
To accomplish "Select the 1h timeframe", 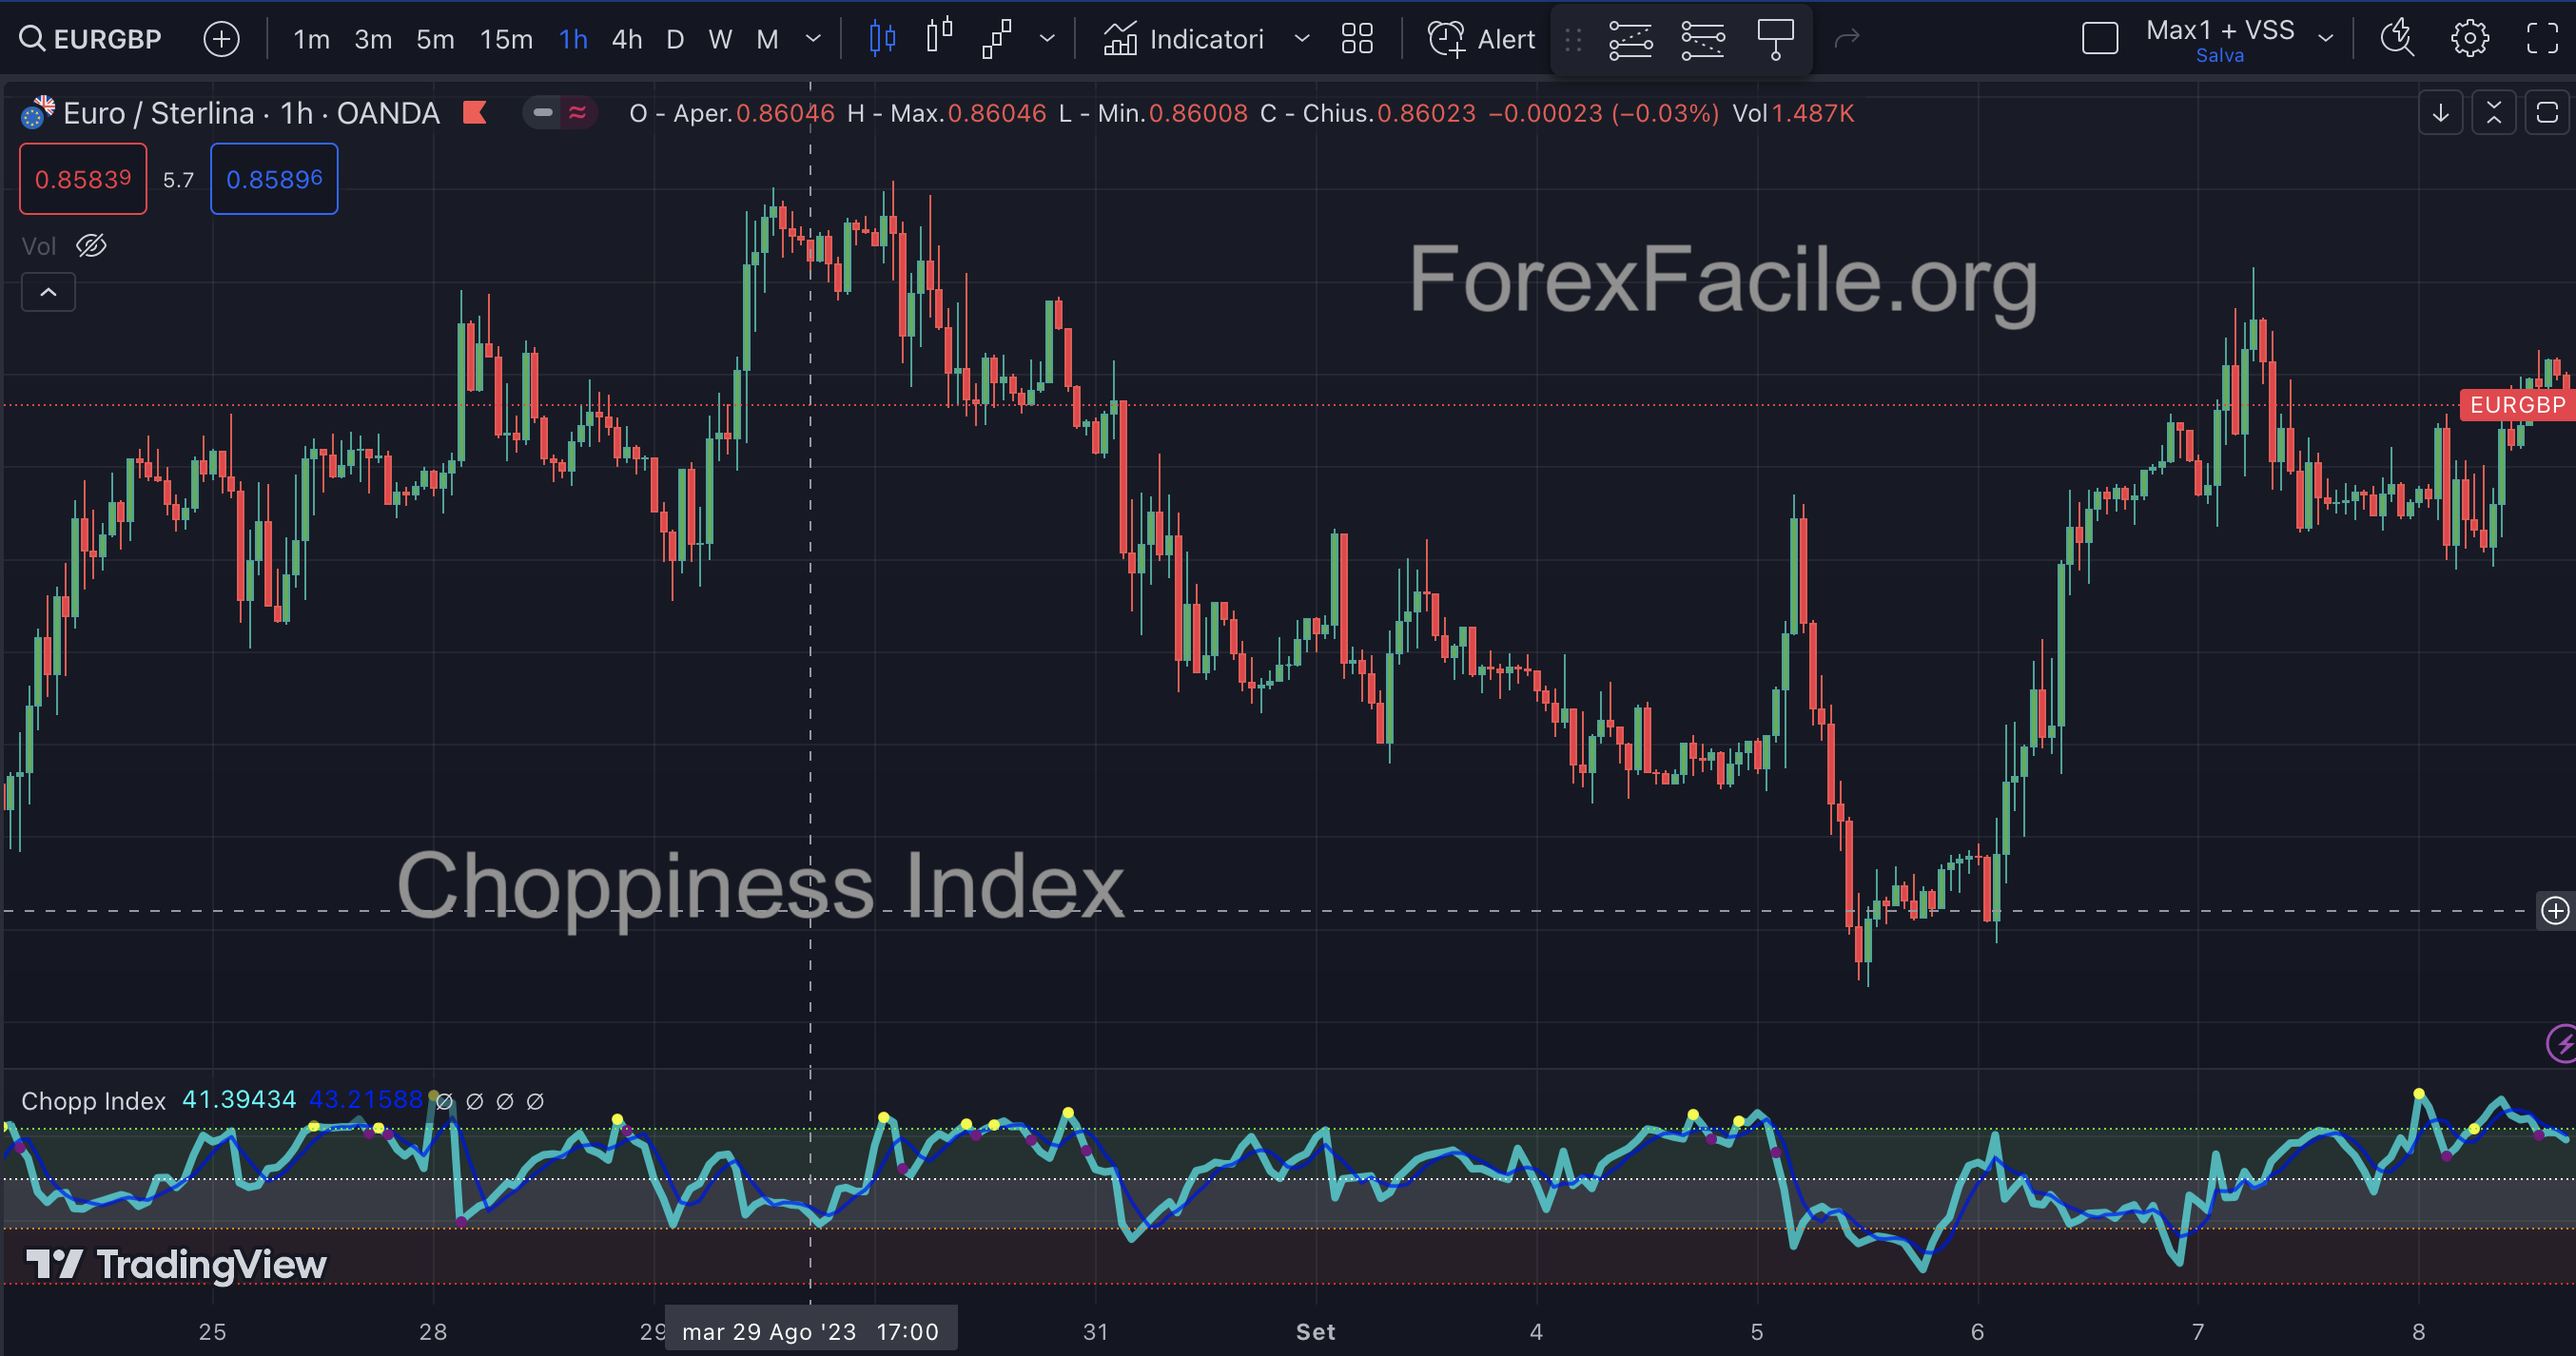I will pos(573,39).
